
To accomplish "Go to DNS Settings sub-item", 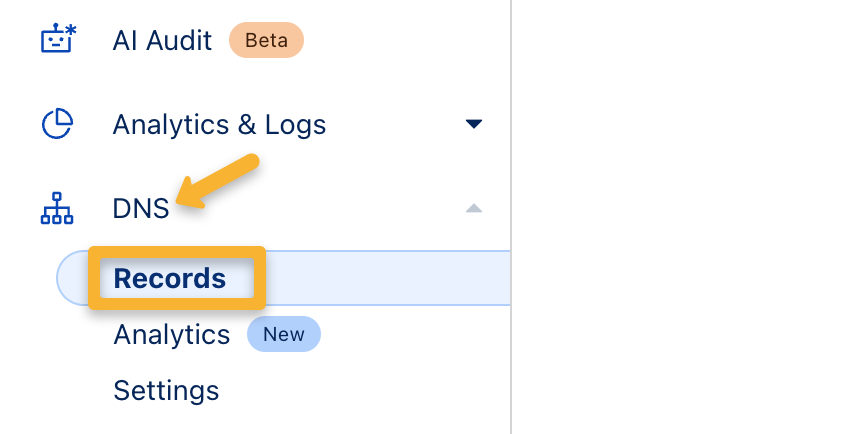I will tap(166, 389).
